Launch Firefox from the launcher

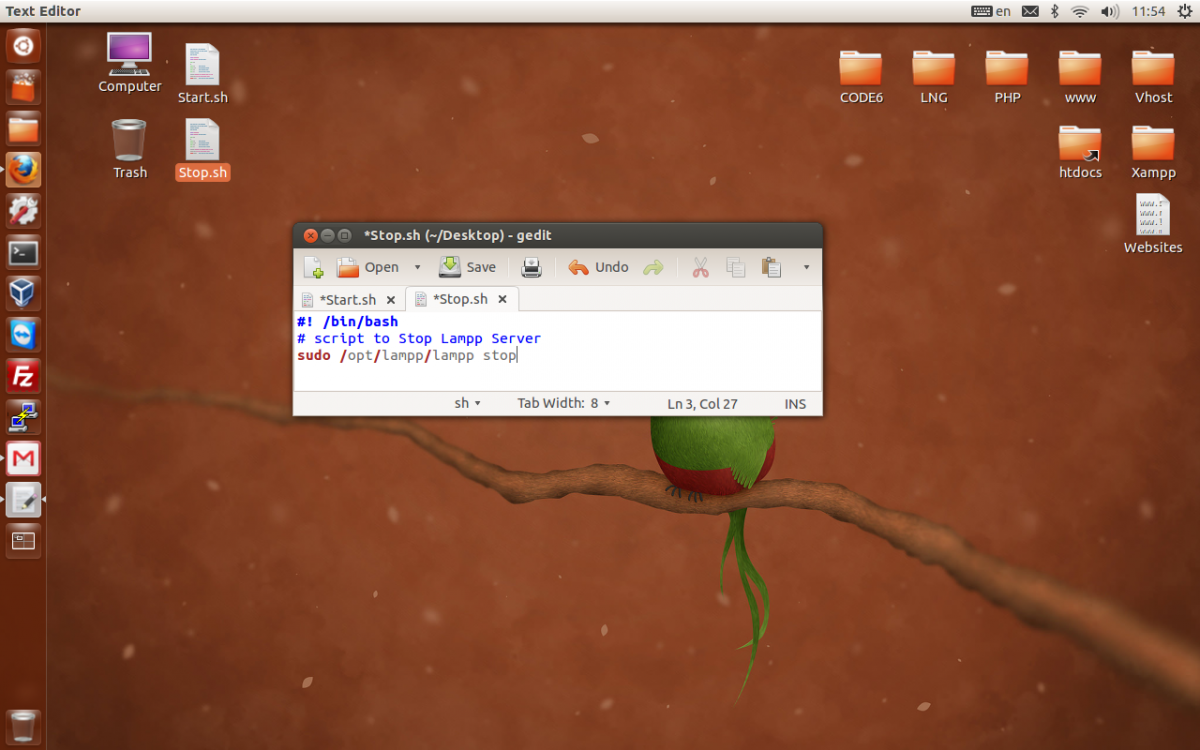pos(23,170)
